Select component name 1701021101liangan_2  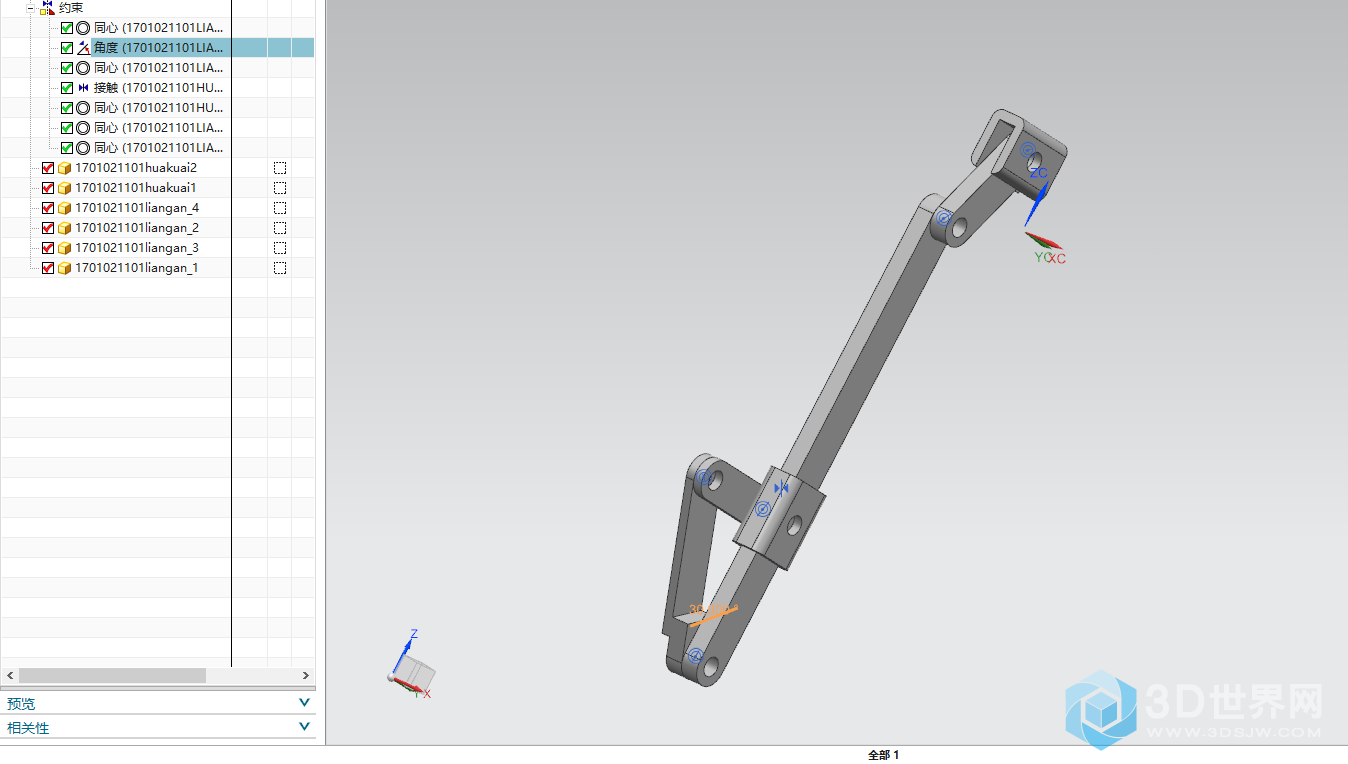pos(137,228)
